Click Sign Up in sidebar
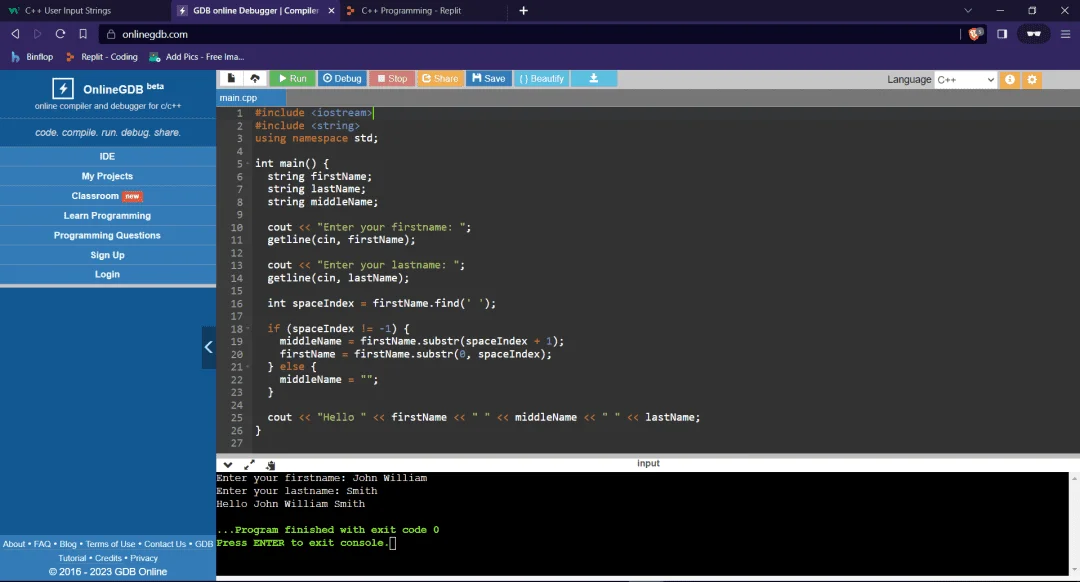This screenshot has width=1080, height=582. click(x=107, y=255)
